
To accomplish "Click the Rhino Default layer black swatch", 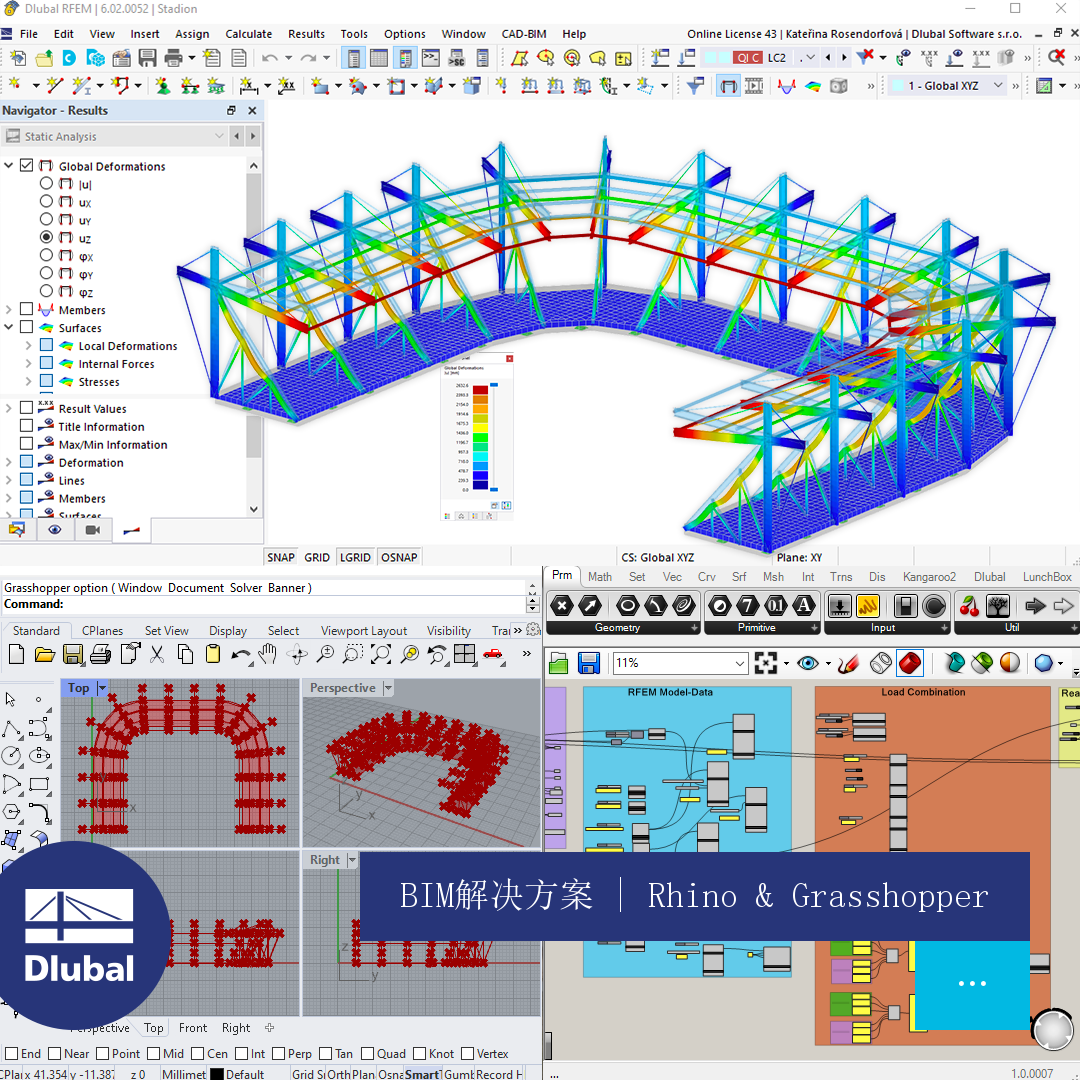I will (216, 1074).
